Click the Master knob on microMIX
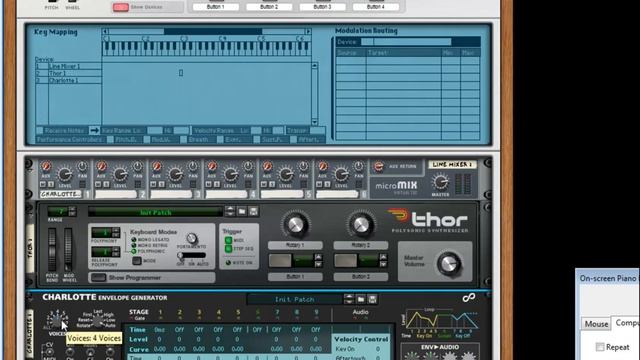The width and height of the screenshot is (640, 360). [440, 182]
